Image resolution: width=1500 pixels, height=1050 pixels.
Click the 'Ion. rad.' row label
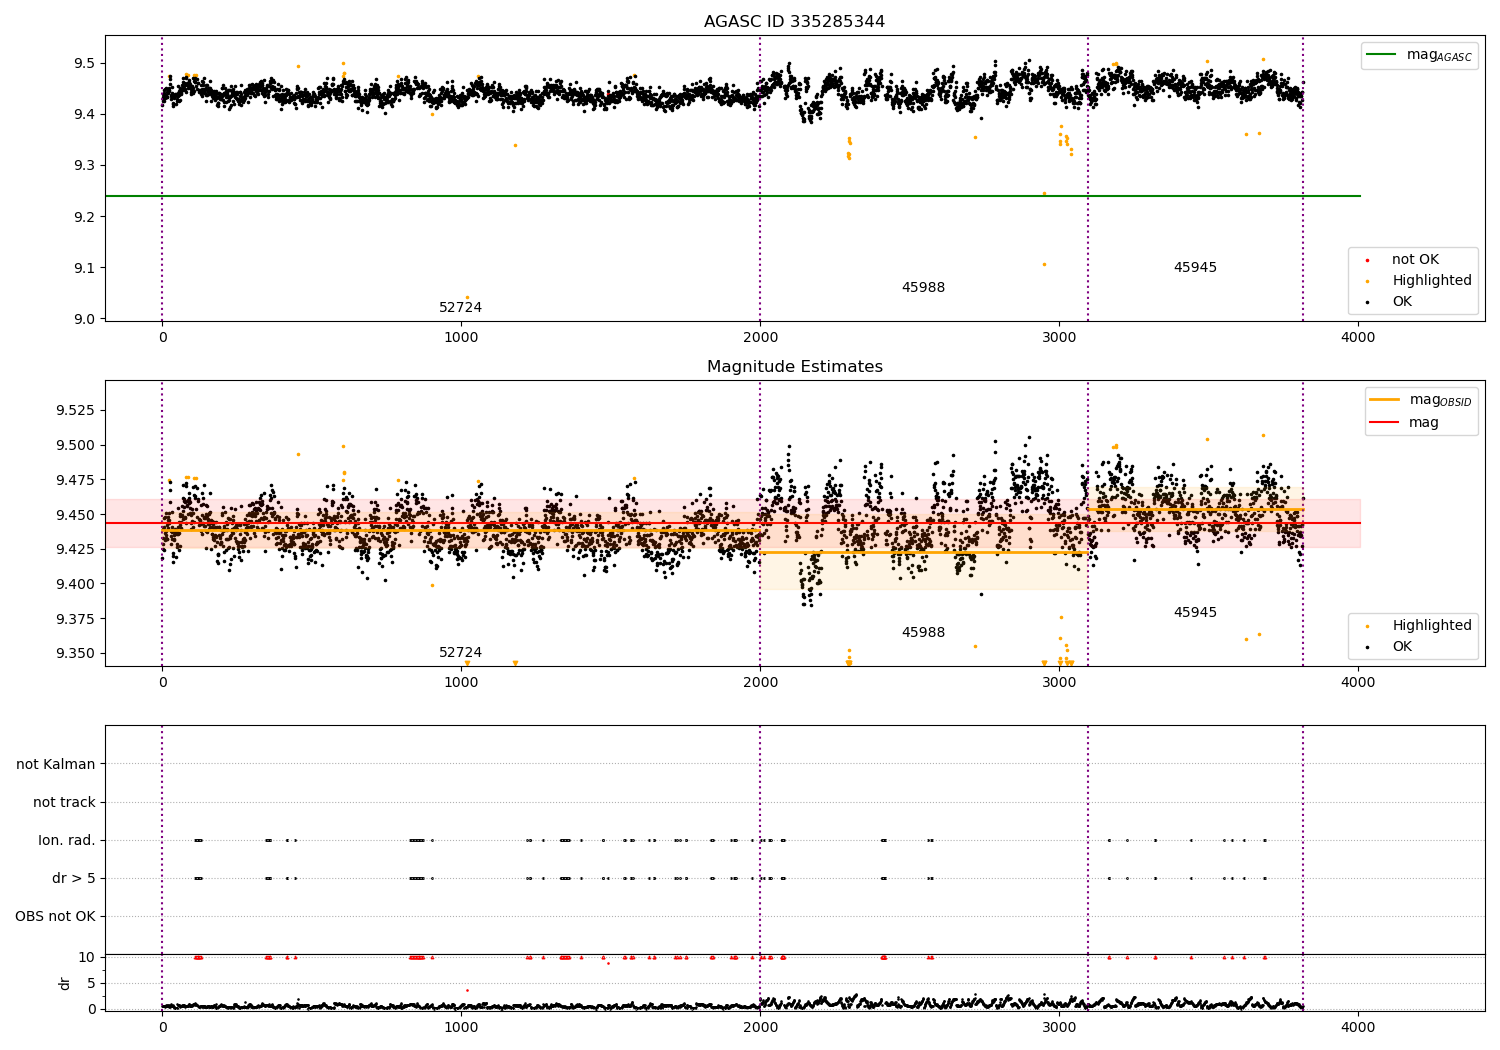(67, 841)
